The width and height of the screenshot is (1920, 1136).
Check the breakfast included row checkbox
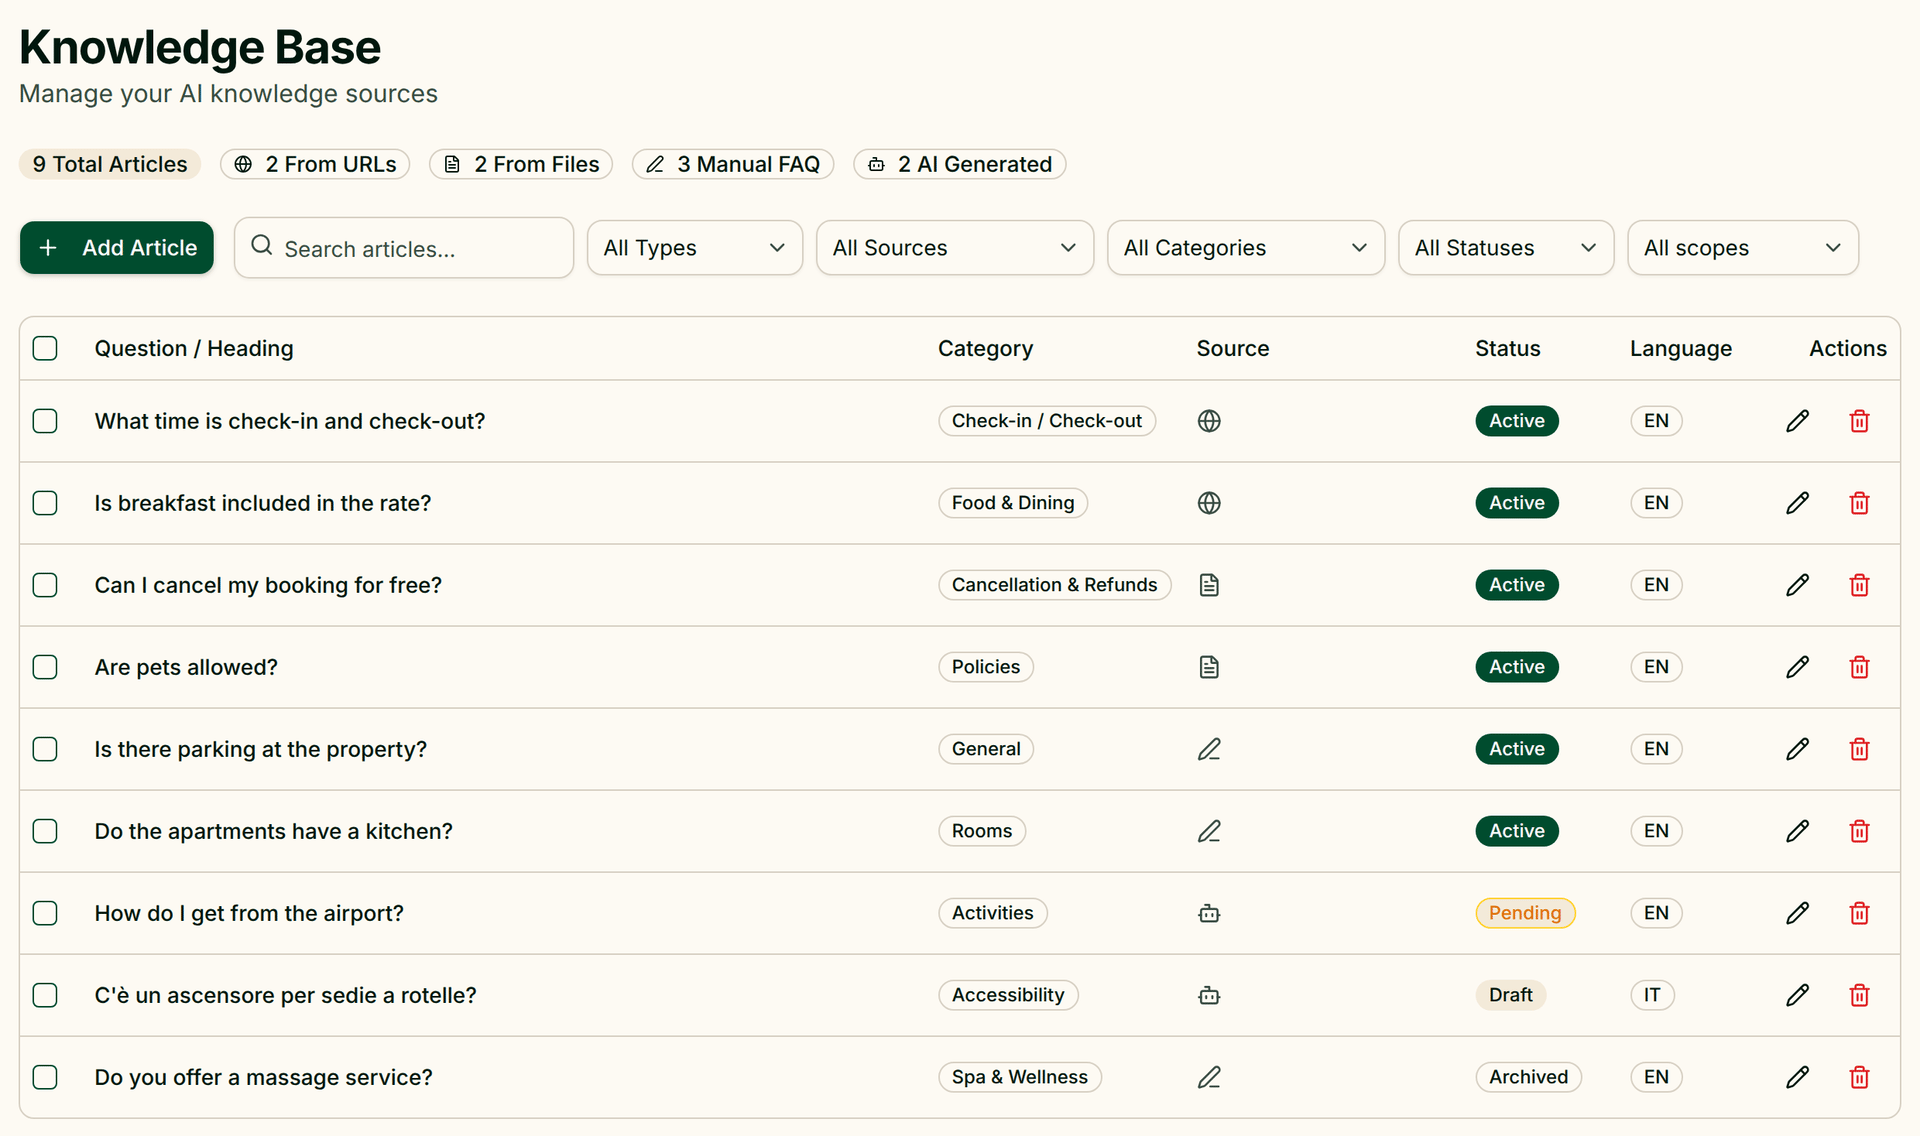pos(45,503)
